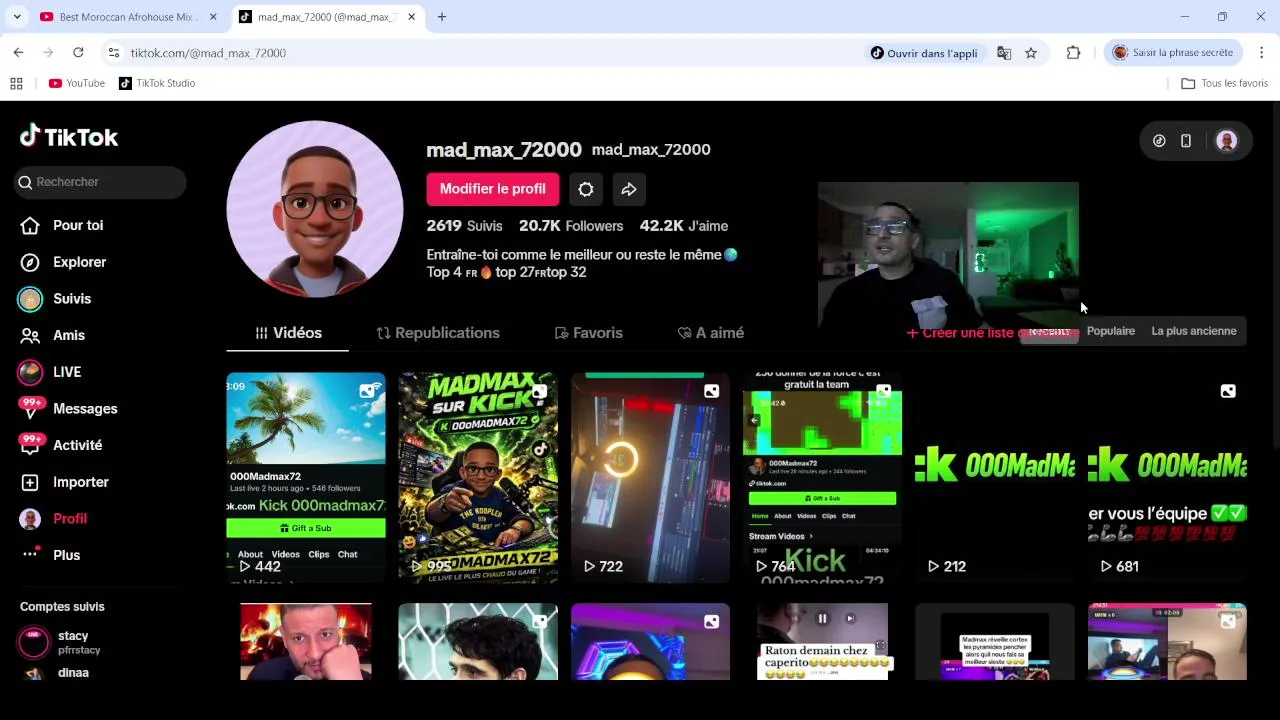
Task: Go to the Explorer page
Action: click(x=64, y=262)
